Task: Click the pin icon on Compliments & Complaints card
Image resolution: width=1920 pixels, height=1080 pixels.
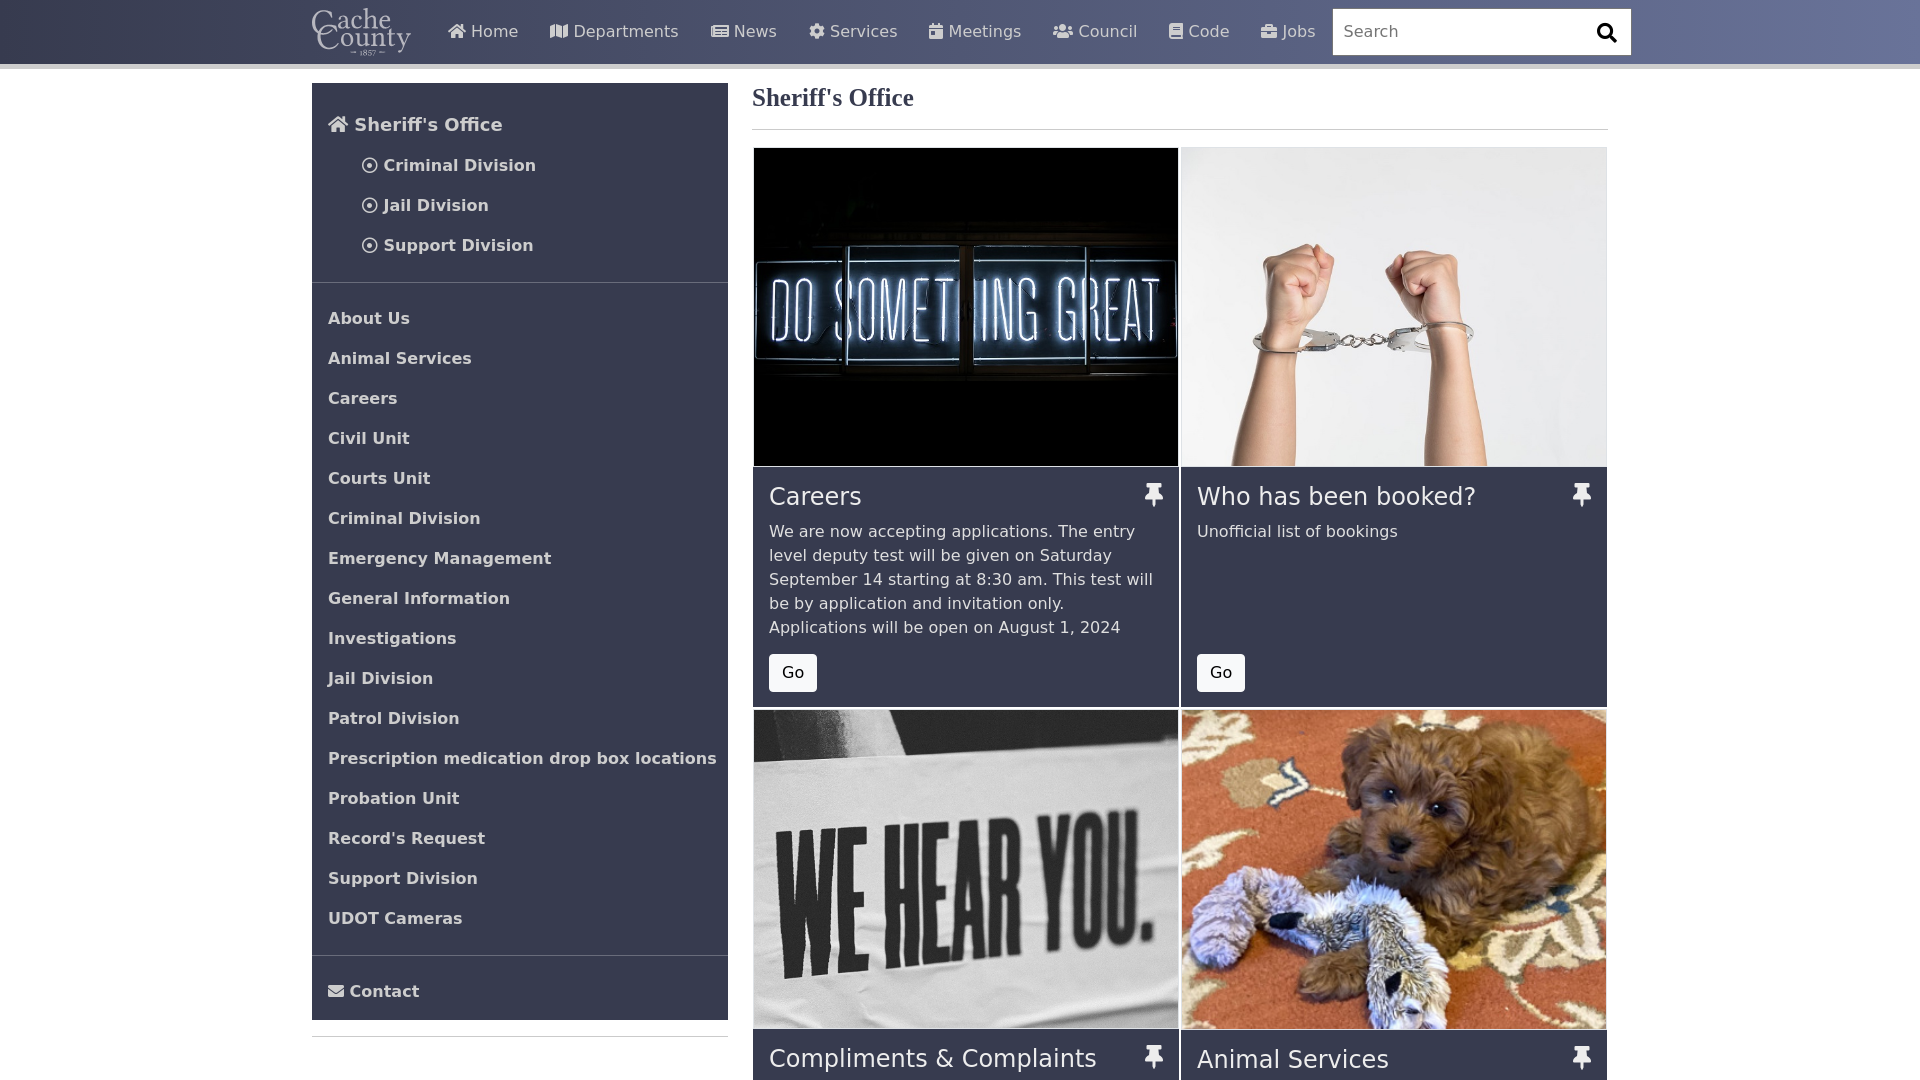Action: point(1153,1057)
